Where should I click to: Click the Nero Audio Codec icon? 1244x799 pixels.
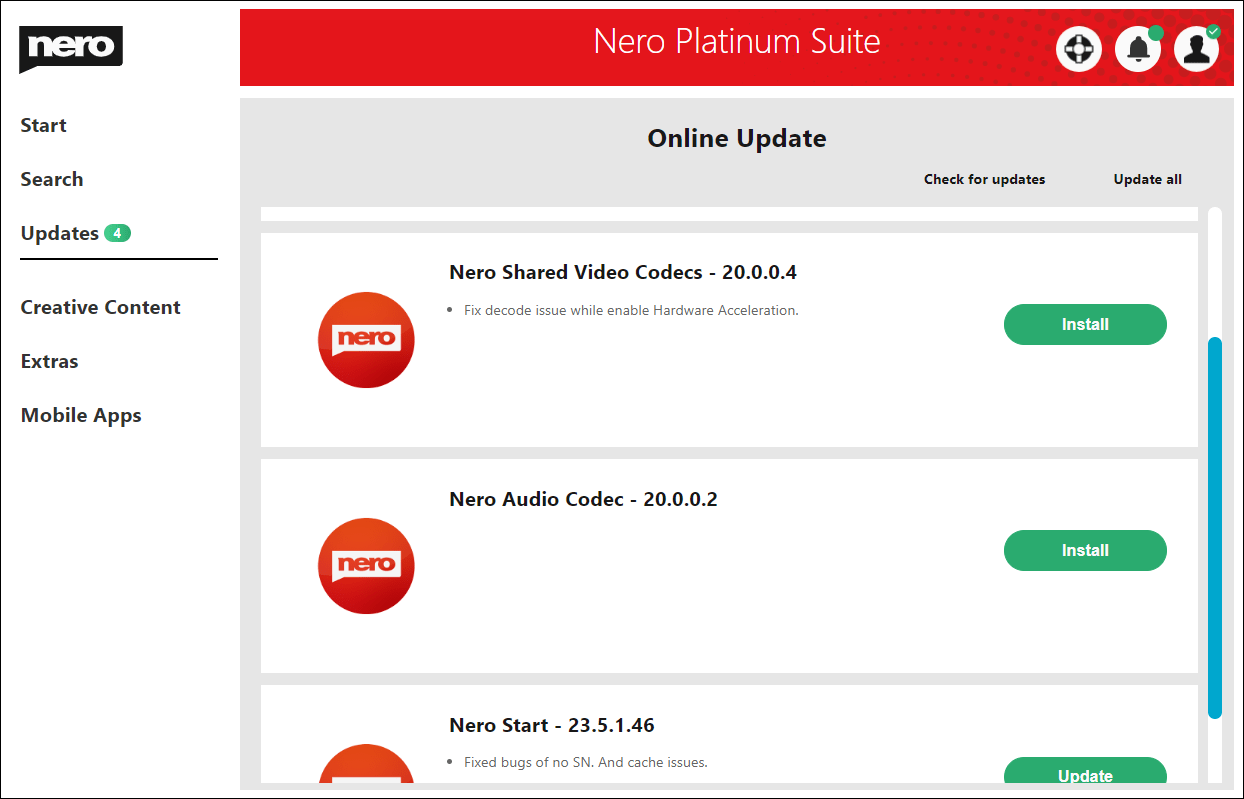[x=366, y=566]
